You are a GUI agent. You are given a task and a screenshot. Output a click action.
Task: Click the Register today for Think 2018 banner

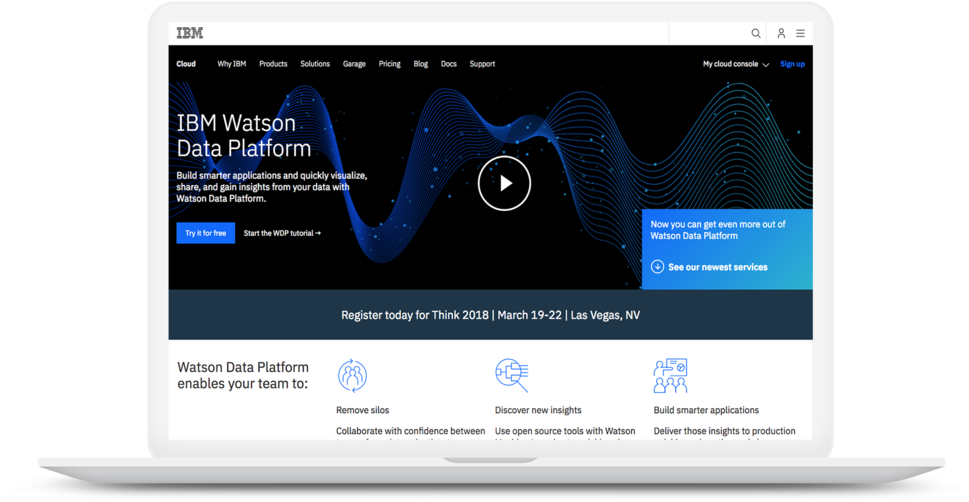(x=491, y=315)
